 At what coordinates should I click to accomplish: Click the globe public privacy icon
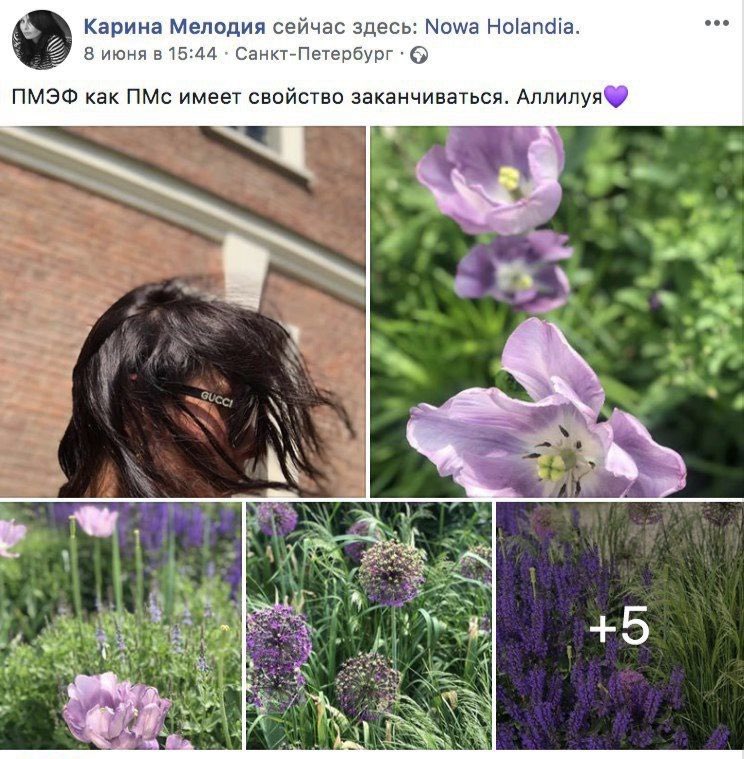419,55
